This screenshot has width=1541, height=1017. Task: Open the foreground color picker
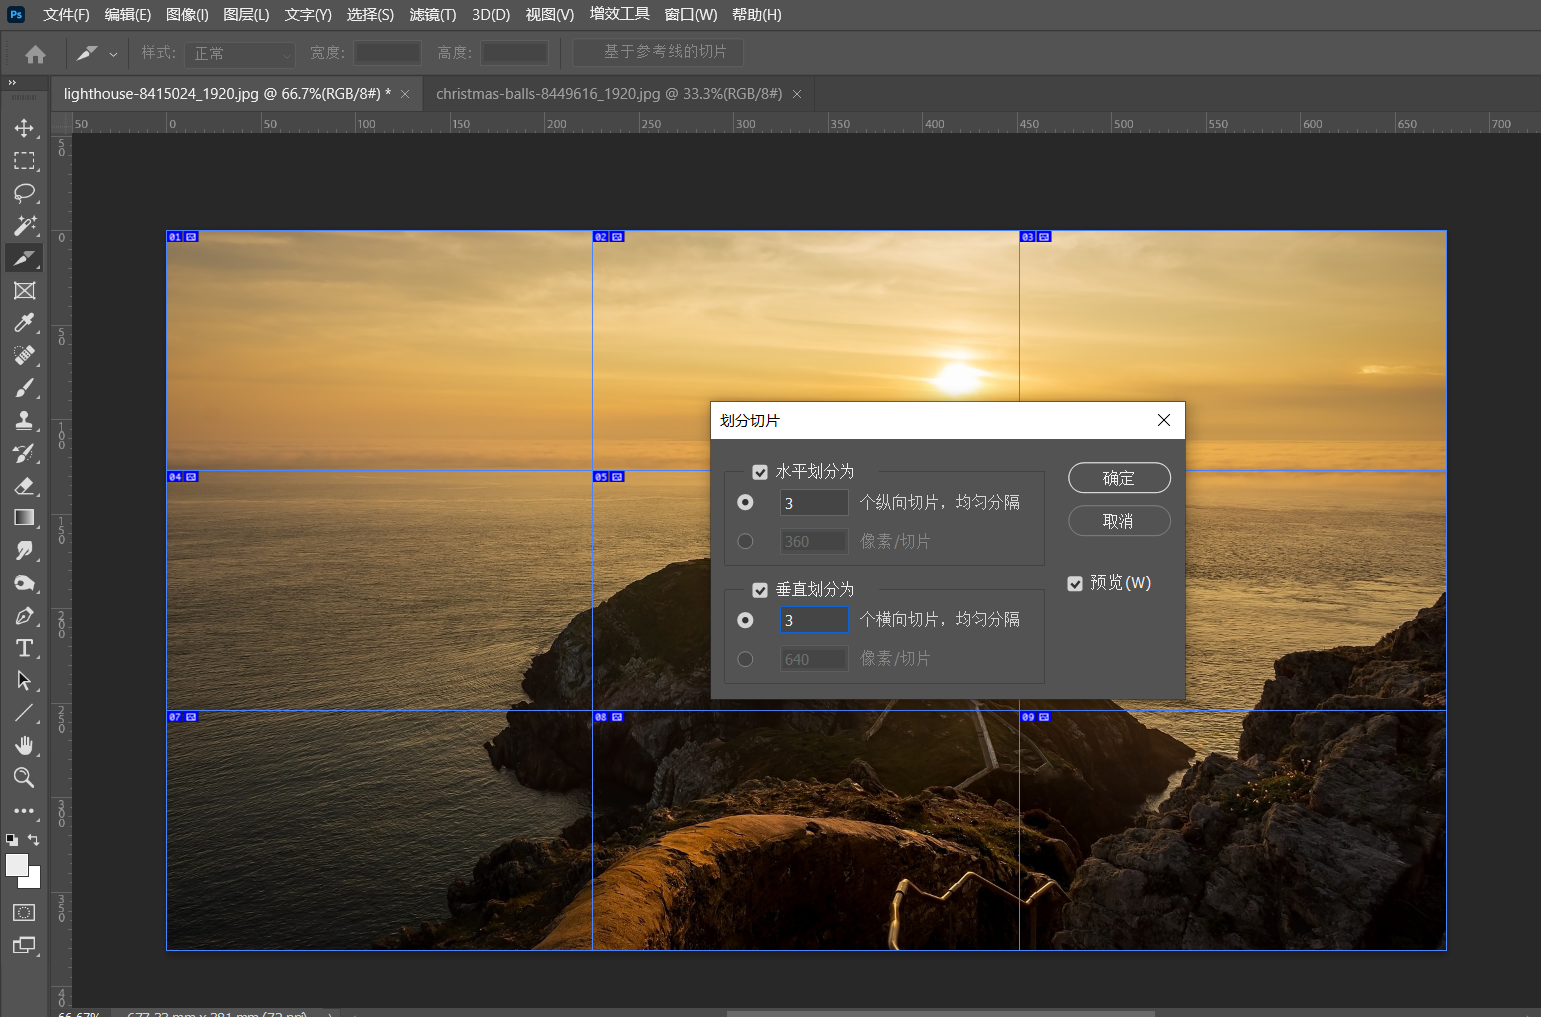(x=15, y=864)
